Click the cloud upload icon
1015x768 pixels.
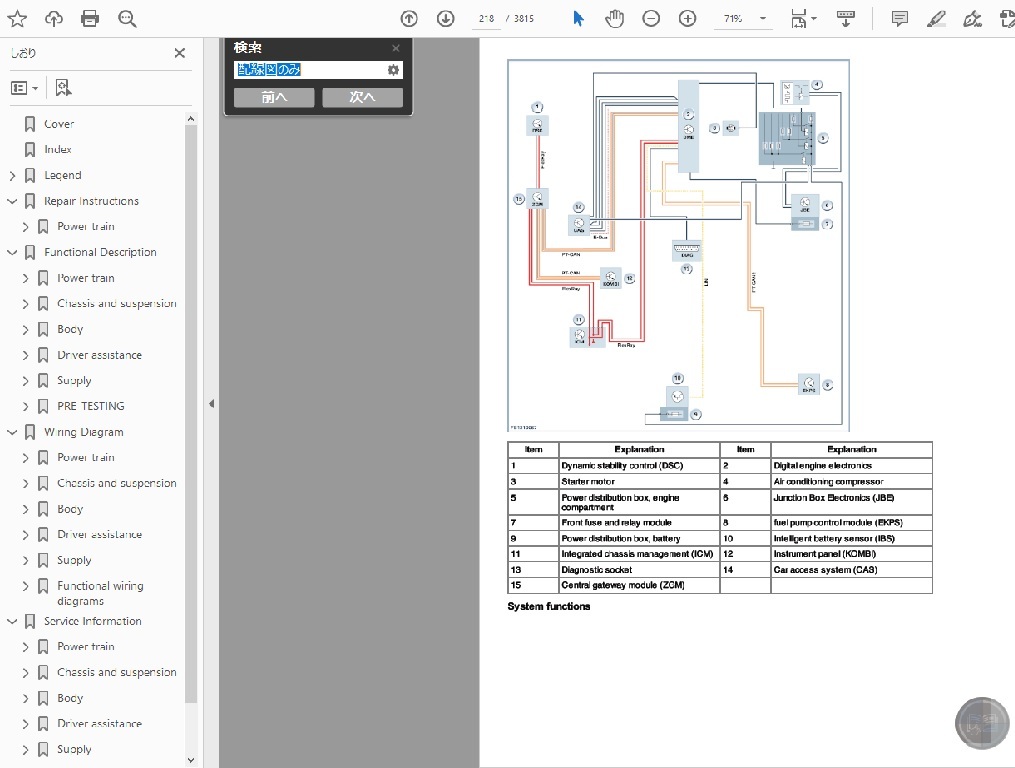tap(54, 19)
